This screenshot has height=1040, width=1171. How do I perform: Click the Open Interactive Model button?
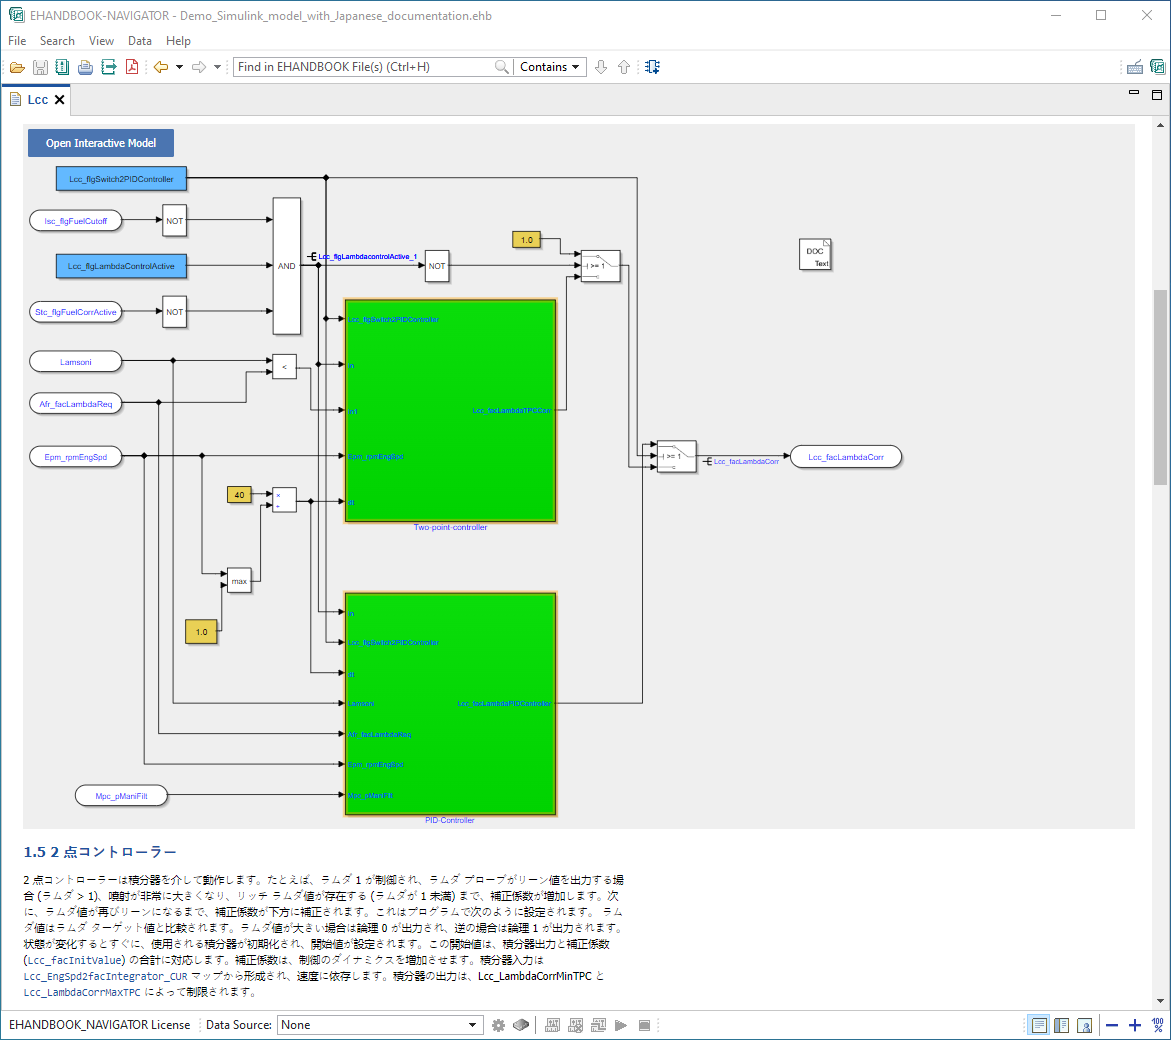(x=100, y=142)
